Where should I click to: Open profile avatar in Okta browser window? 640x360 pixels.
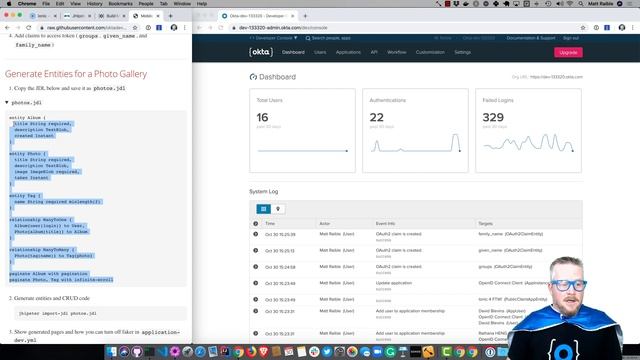coord(622,28)
